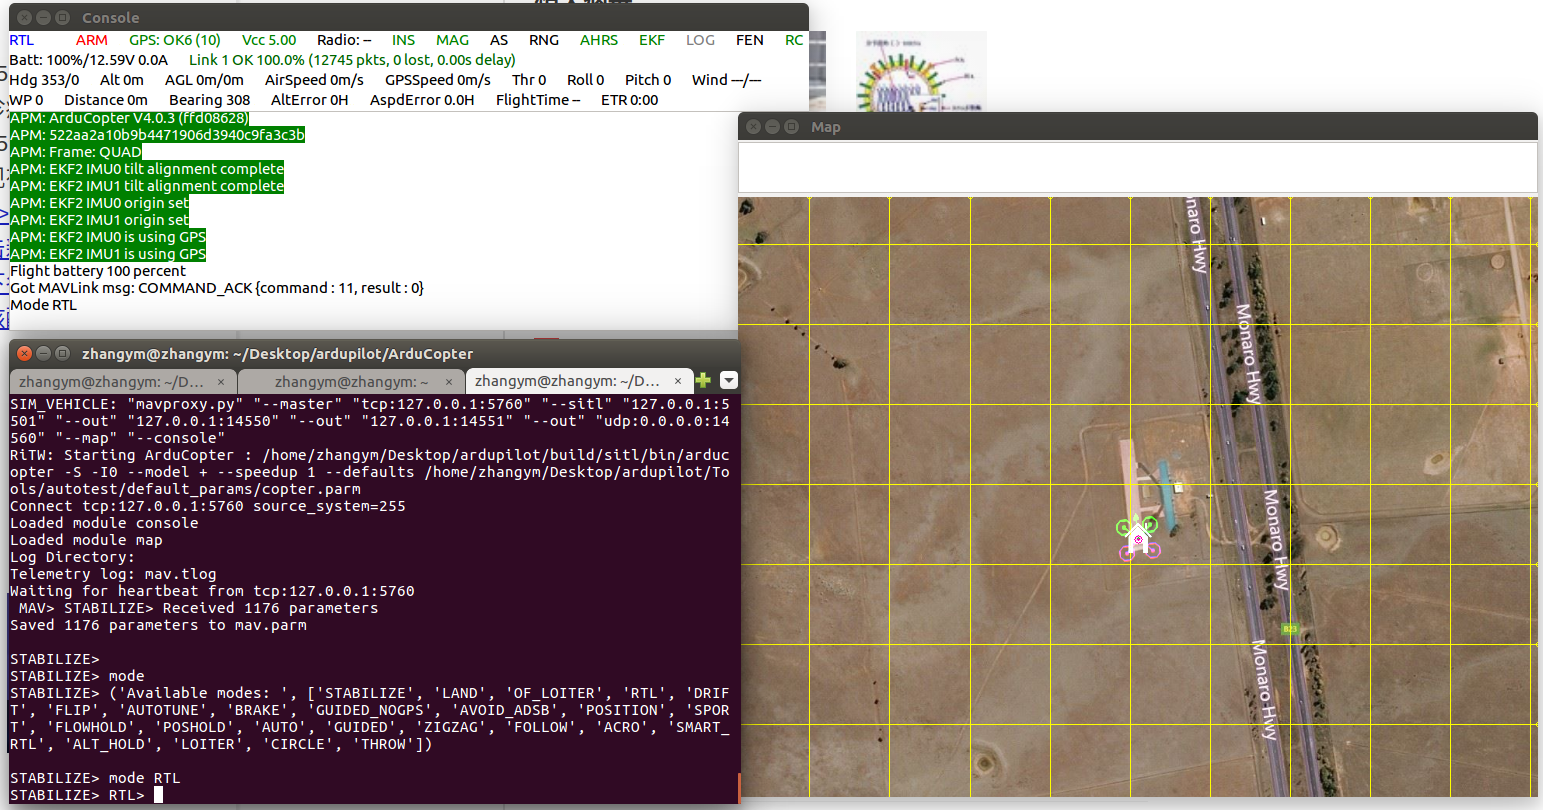1543x810 pixels.
Task: Click the 'Radio: –' status
Action: pos(344,40)
